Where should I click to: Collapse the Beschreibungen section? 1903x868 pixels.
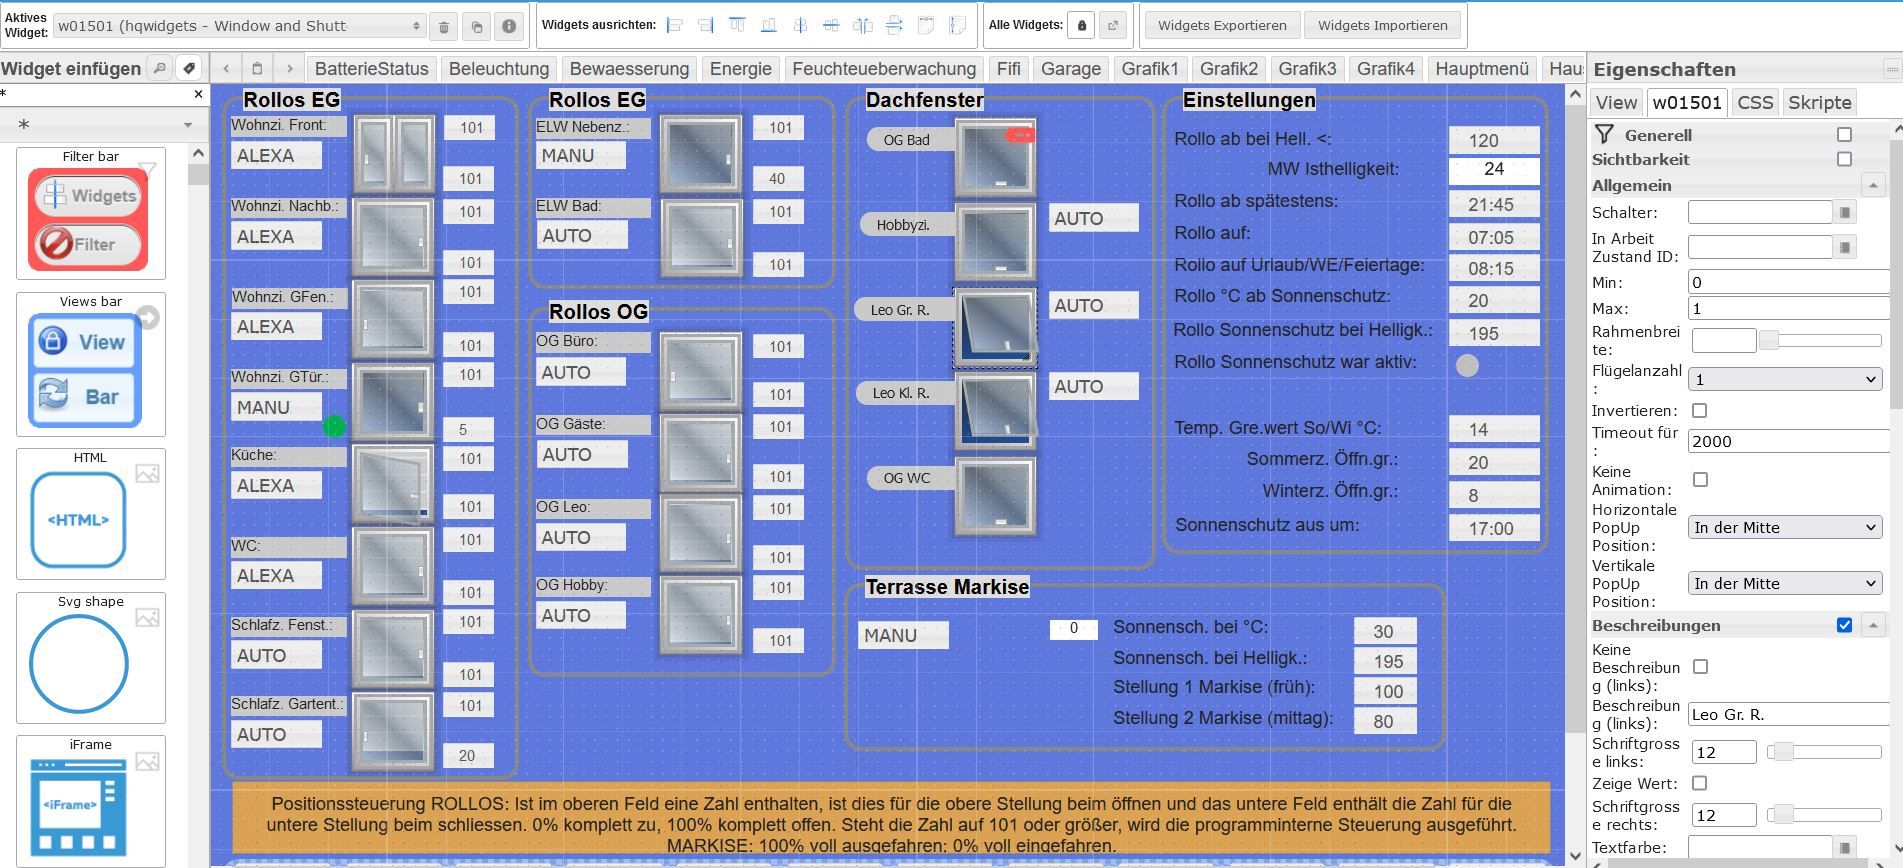coord(1872,625)
